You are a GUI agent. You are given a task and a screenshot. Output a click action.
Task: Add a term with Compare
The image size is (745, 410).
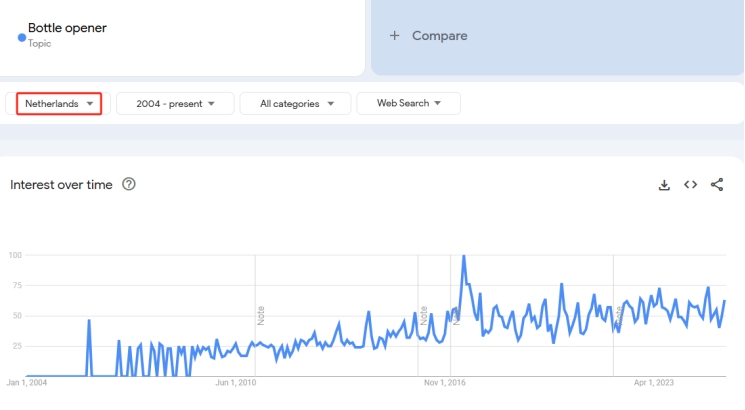click(439, 36)
